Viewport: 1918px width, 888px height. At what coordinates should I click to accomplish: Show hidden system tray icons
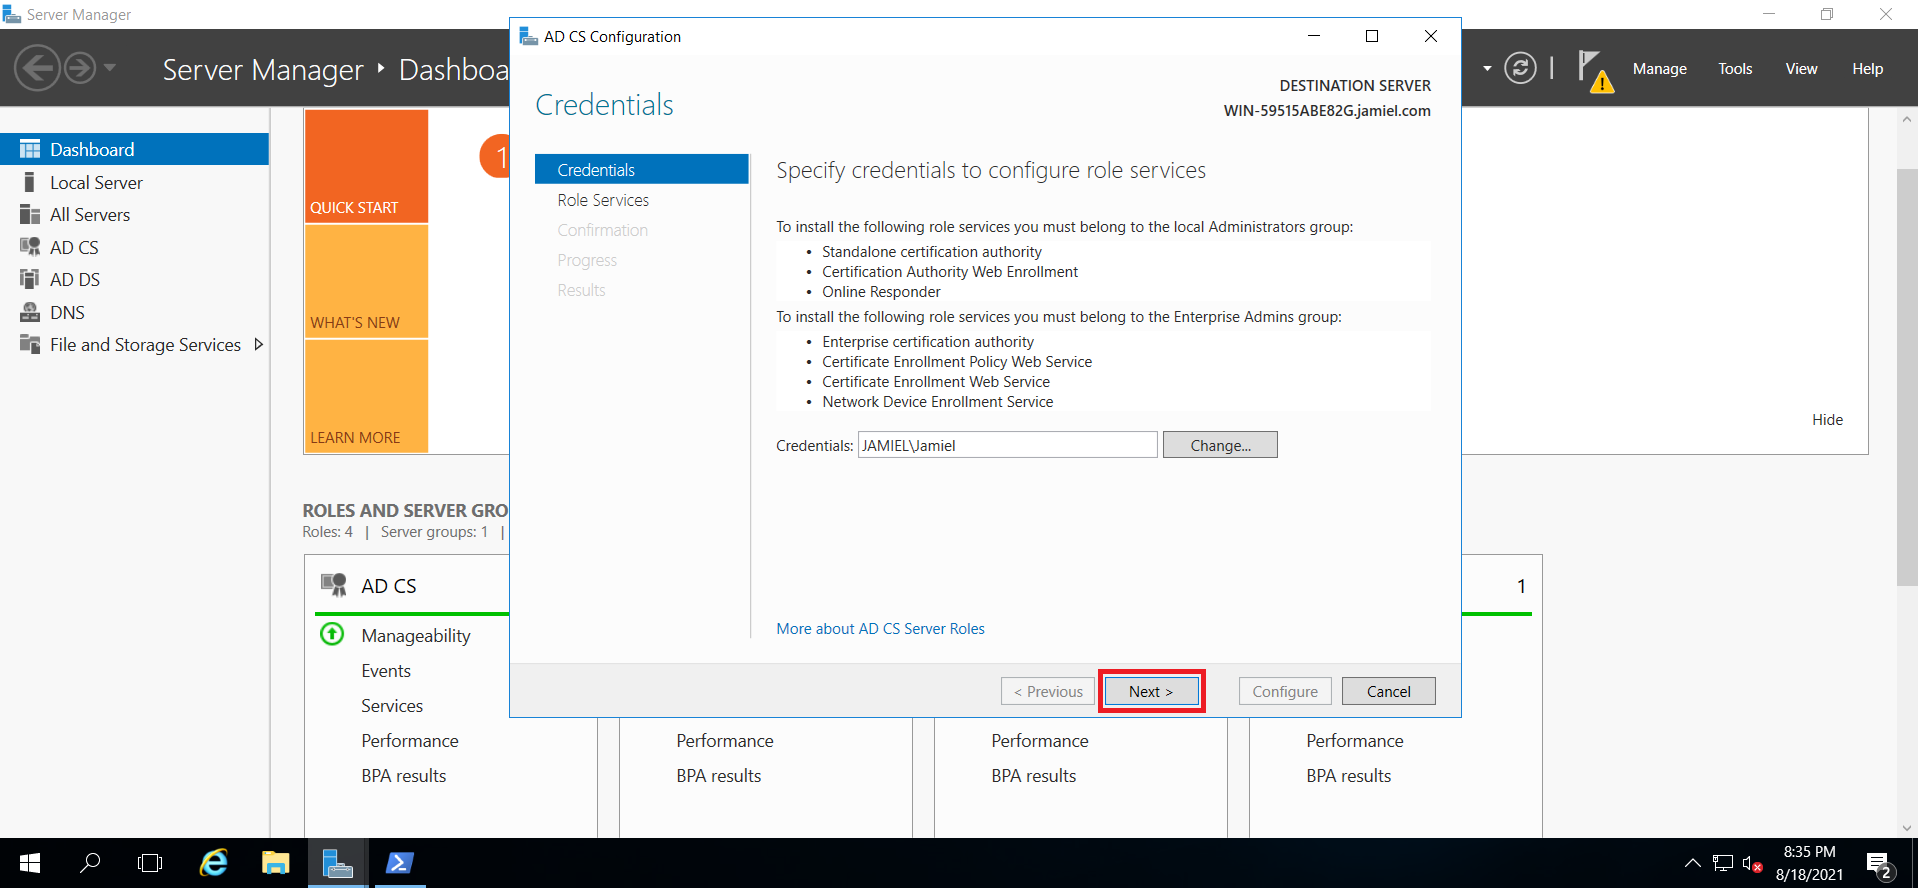(x=1692, y=863)
